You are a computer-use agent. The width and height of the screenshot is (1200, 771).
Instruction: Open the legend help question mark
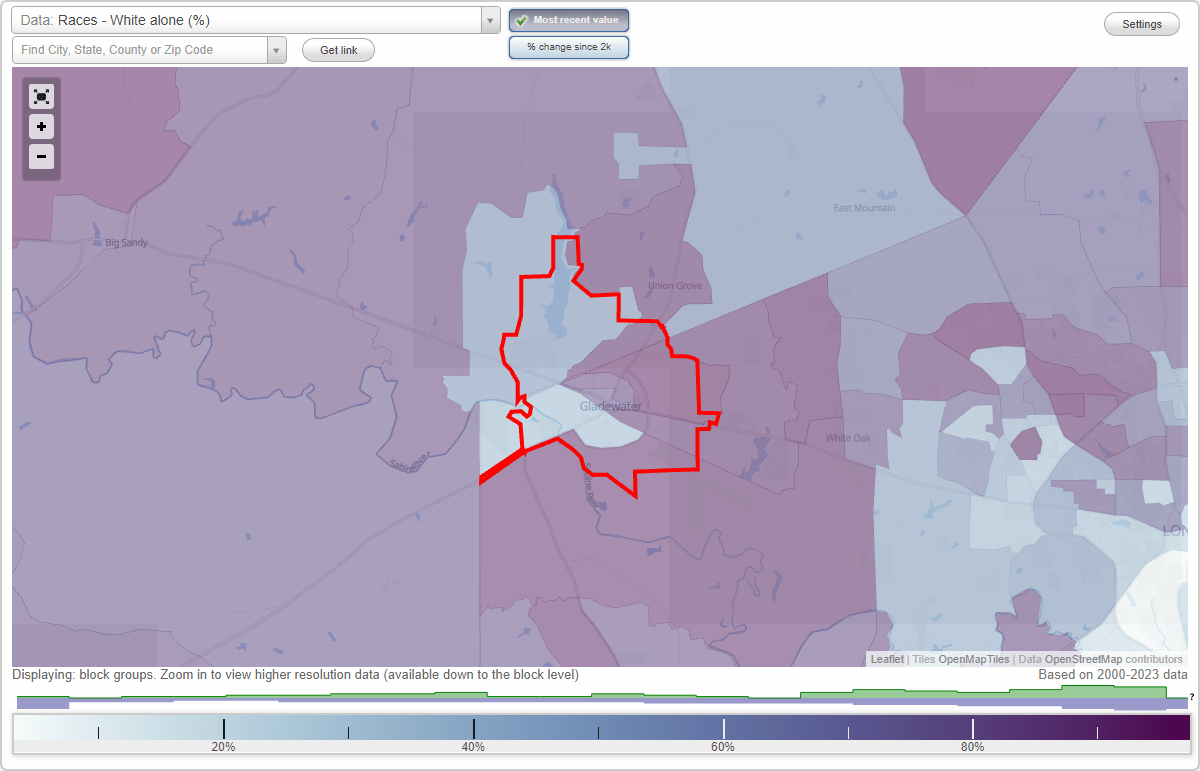(1190, 695)
